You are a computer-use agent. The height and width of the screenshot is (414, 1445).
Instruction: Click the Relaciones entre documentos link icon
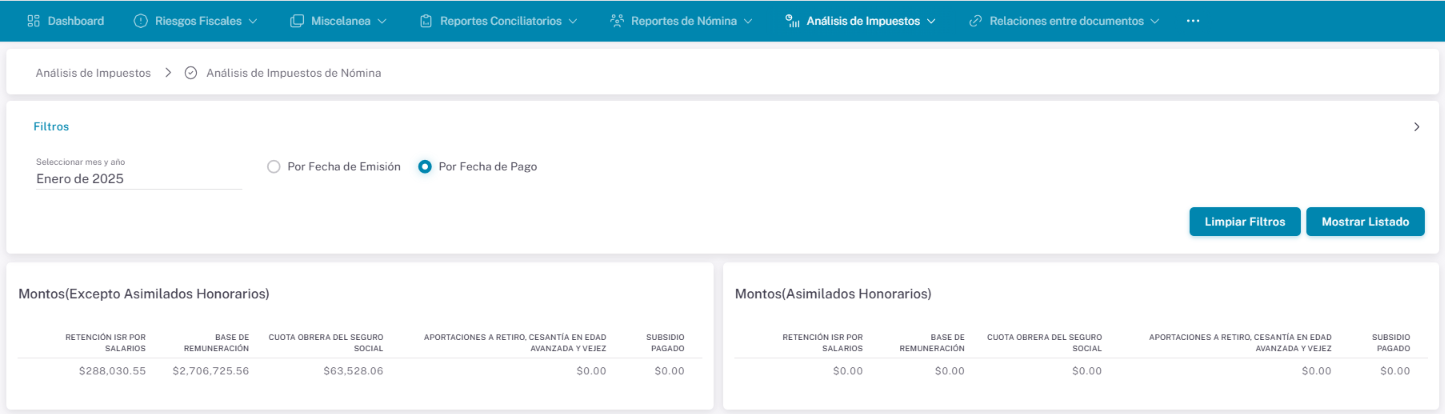(975, 21)
